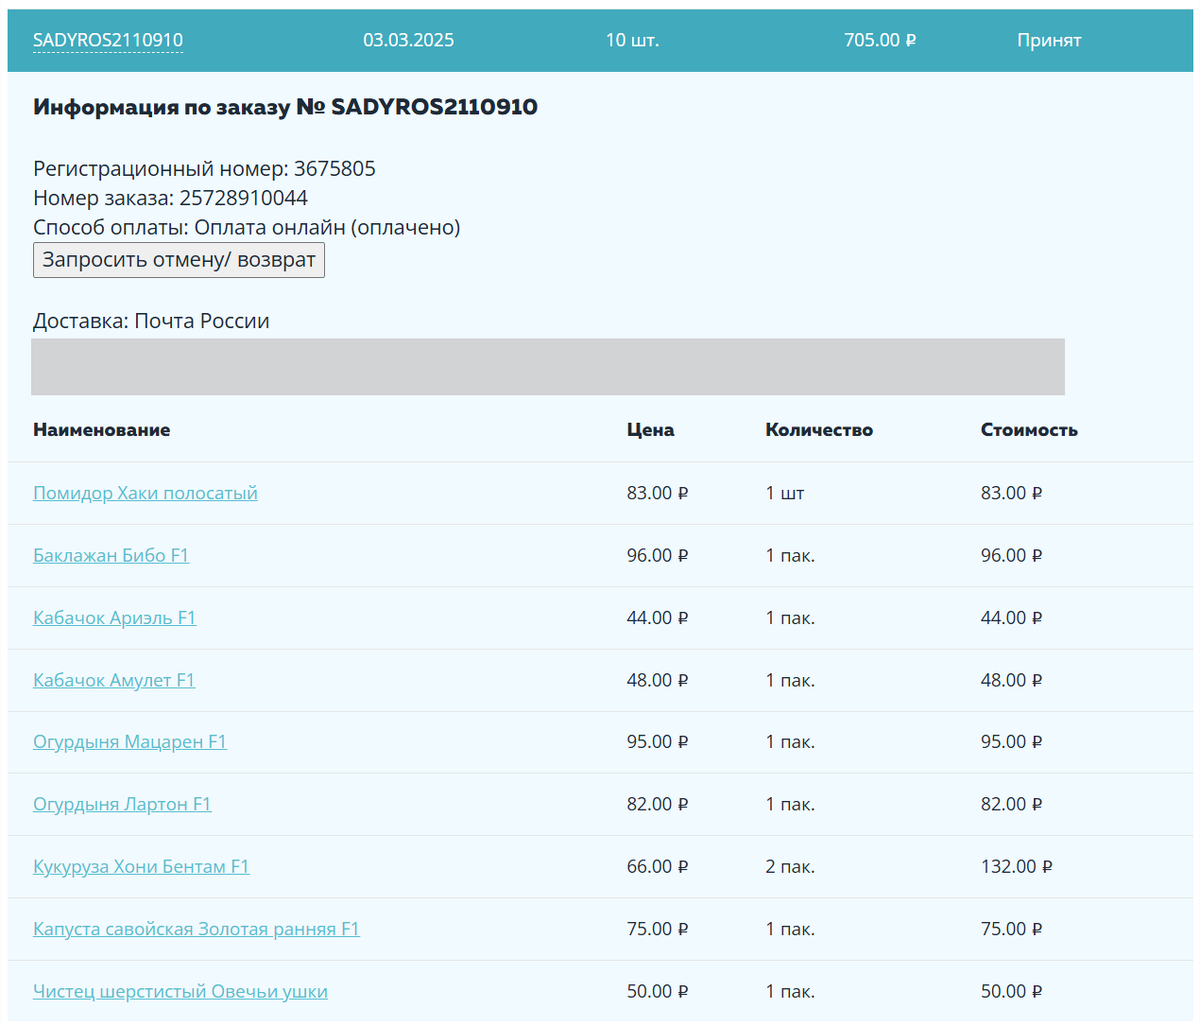Click the Наименование column header

(x=101, y=430)
